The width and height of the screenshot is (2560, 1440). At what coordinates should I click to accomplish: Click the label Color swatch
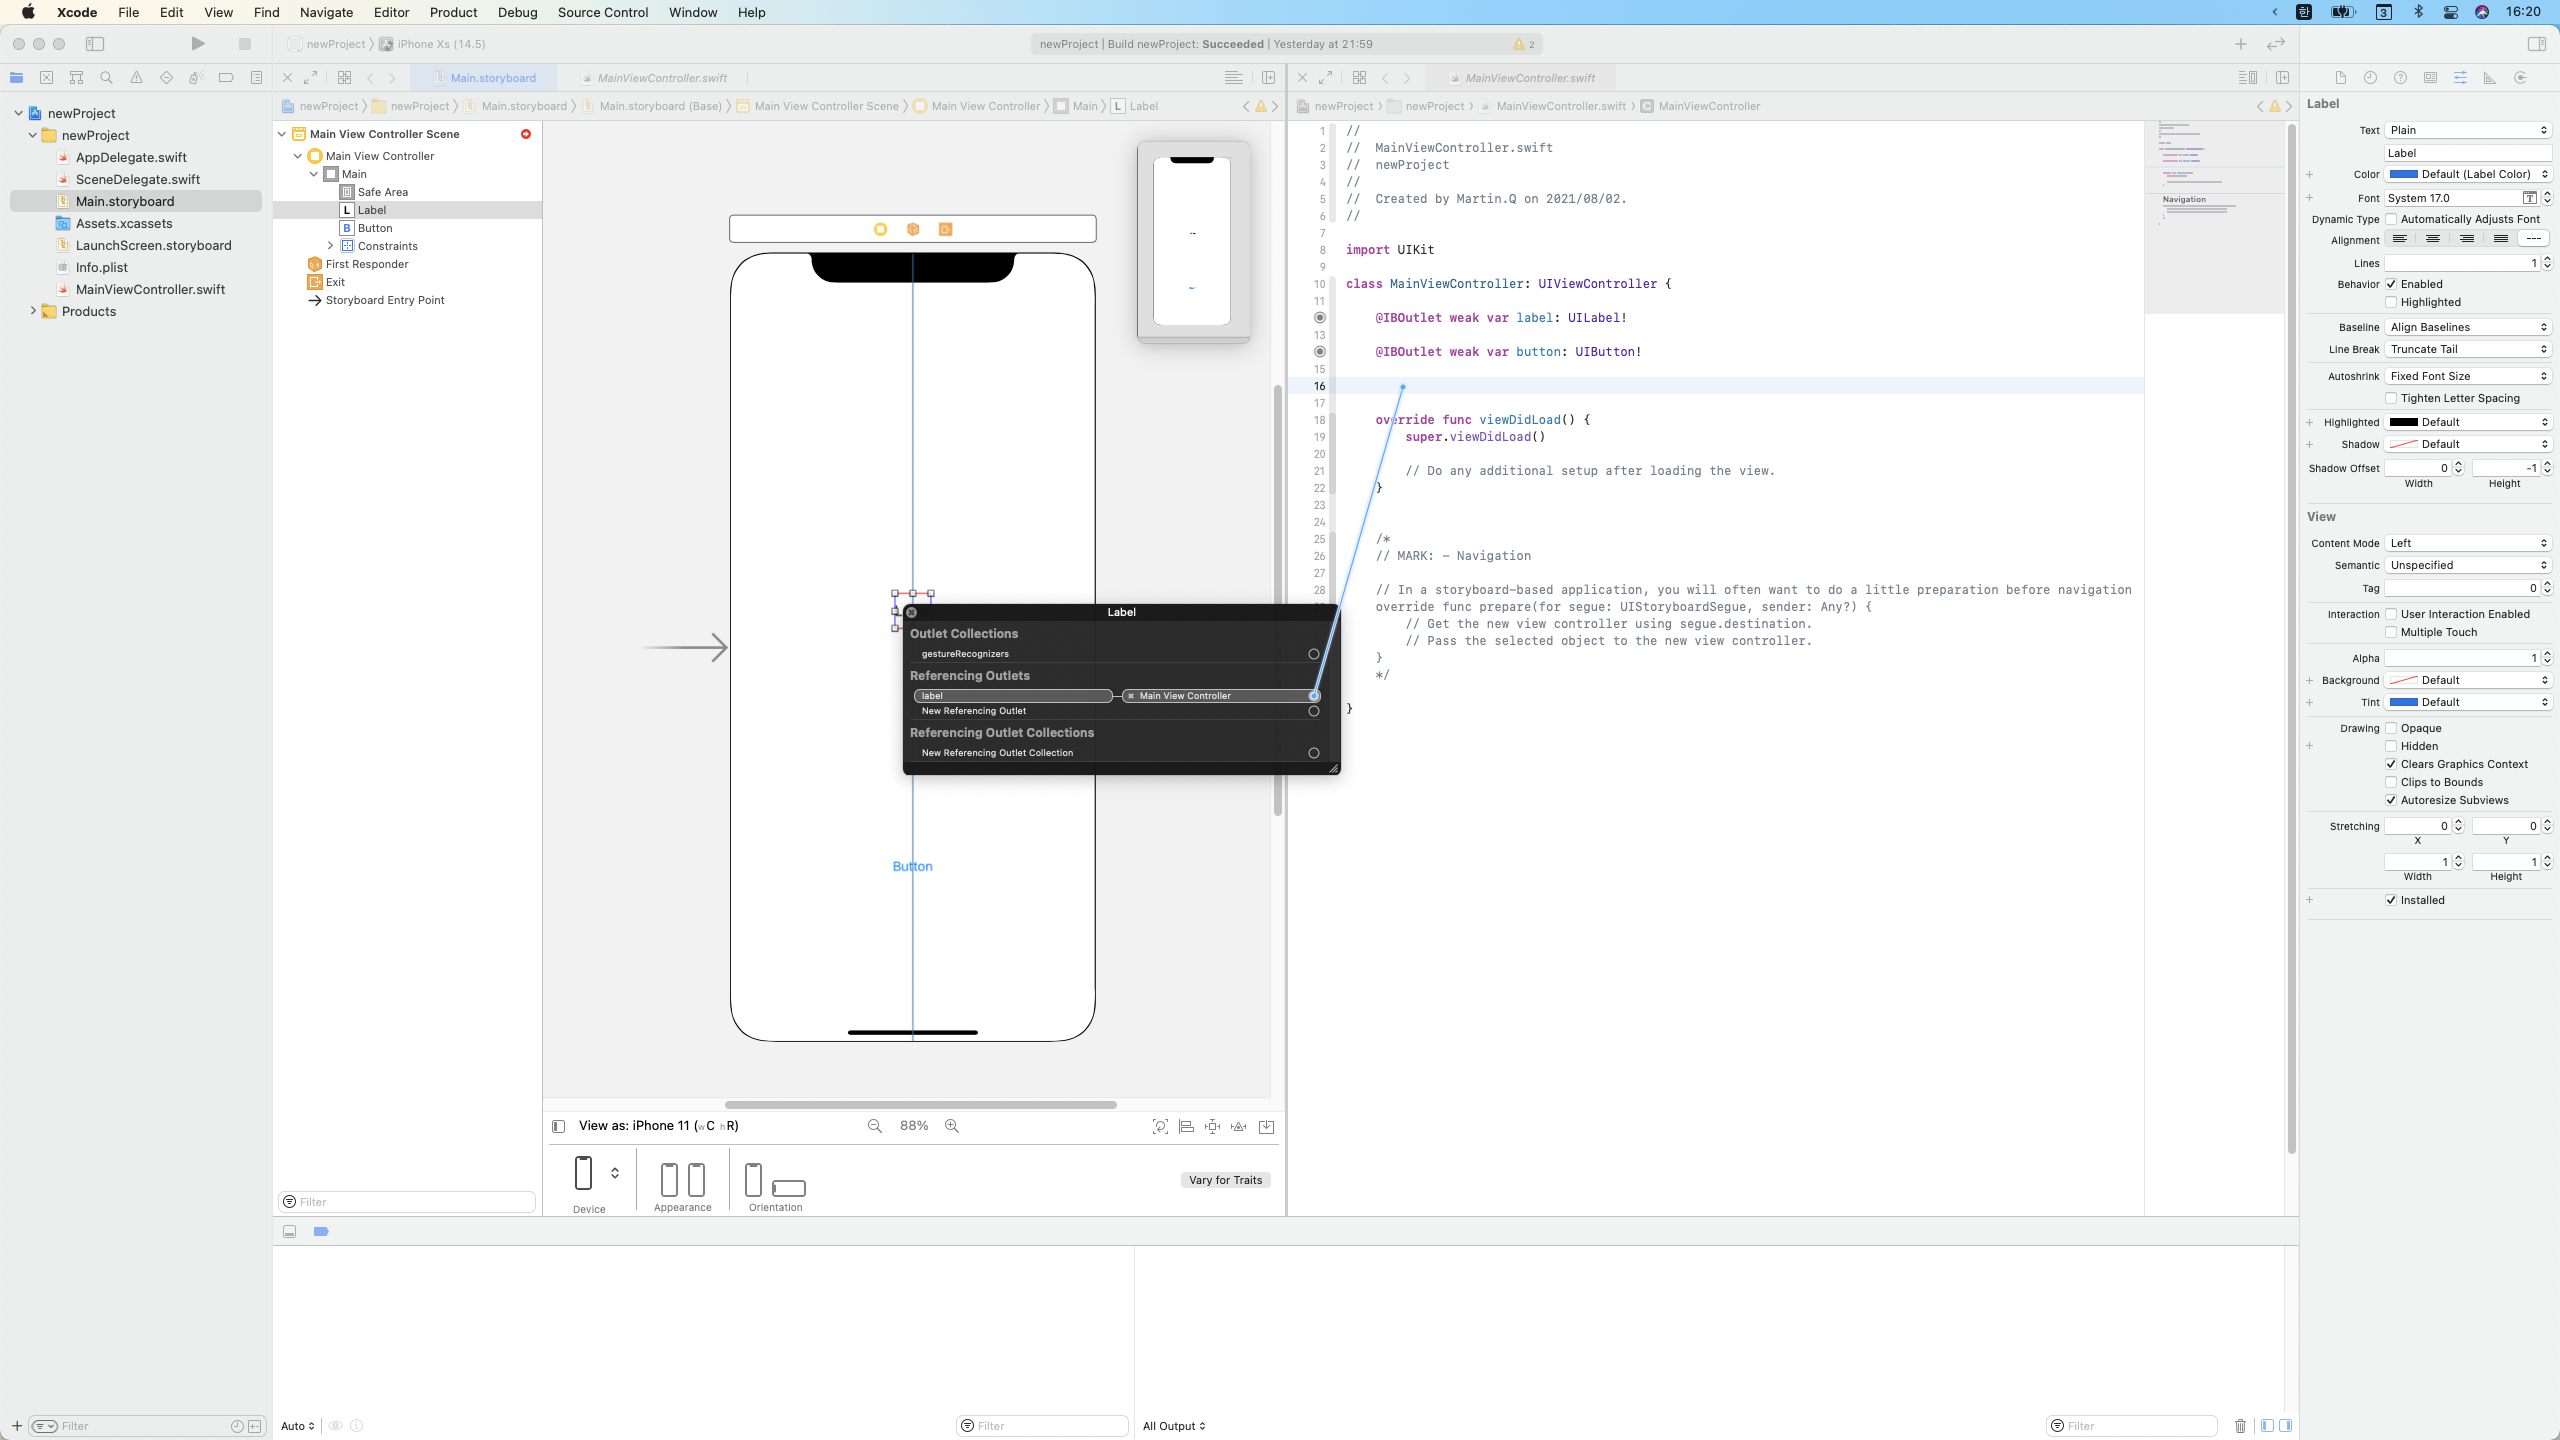pos(2404,174)
